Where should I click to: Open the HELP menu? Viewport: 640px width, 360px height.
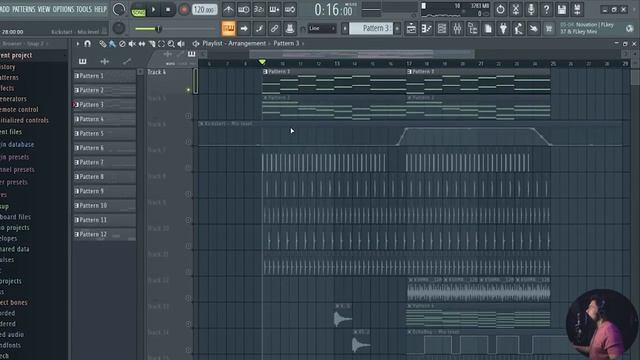100,9
